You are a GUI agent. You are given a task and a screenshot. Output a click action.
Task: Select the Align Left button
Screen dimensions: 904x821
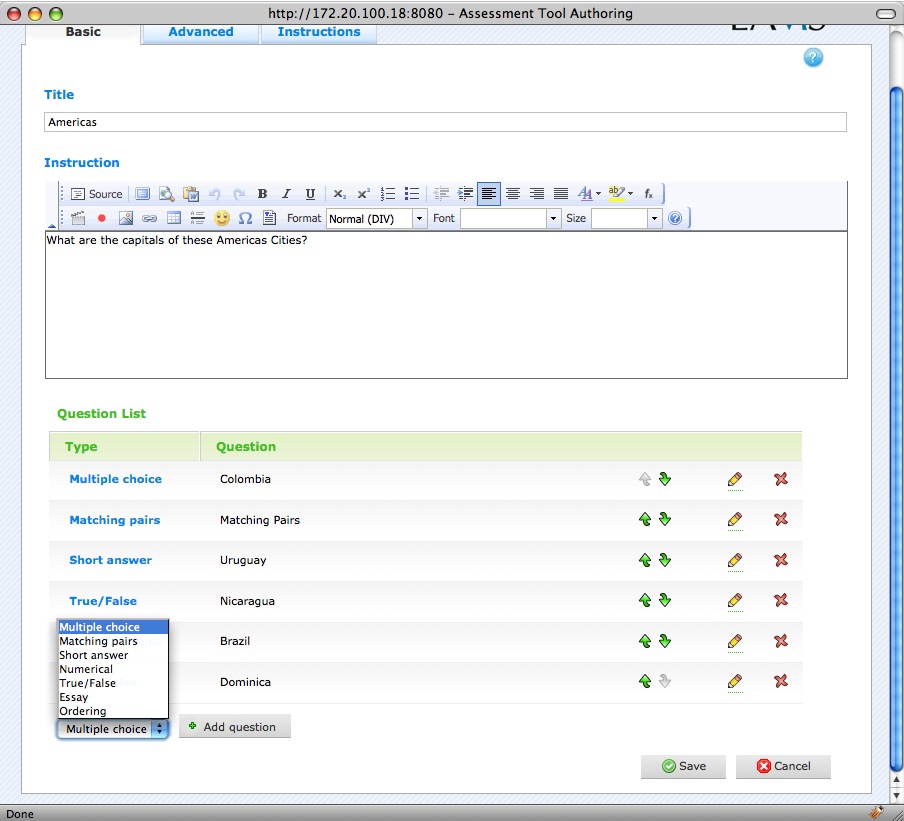(x=489, y=194)
